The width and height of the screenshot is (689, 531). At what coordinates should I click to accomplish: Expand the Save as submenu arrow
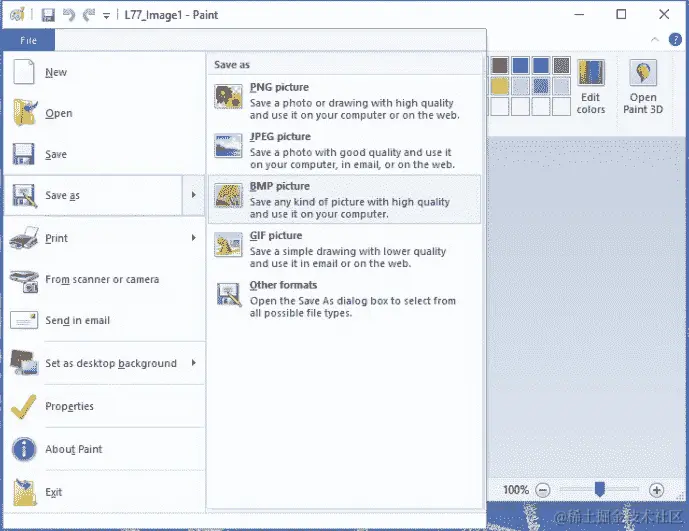click(x=193, y=195)
